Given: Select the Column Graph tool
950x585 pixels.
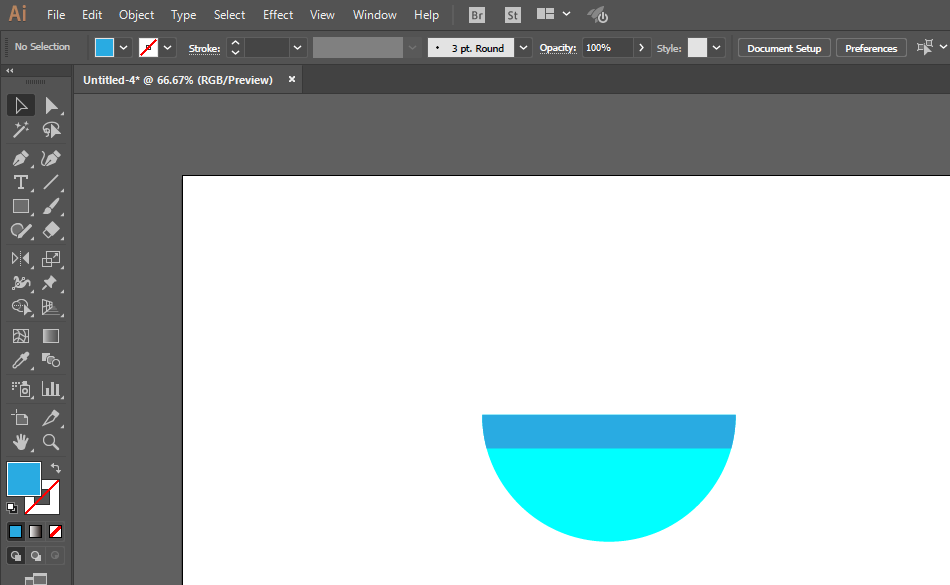Looking at the screenshot, I should pos(51,389).
